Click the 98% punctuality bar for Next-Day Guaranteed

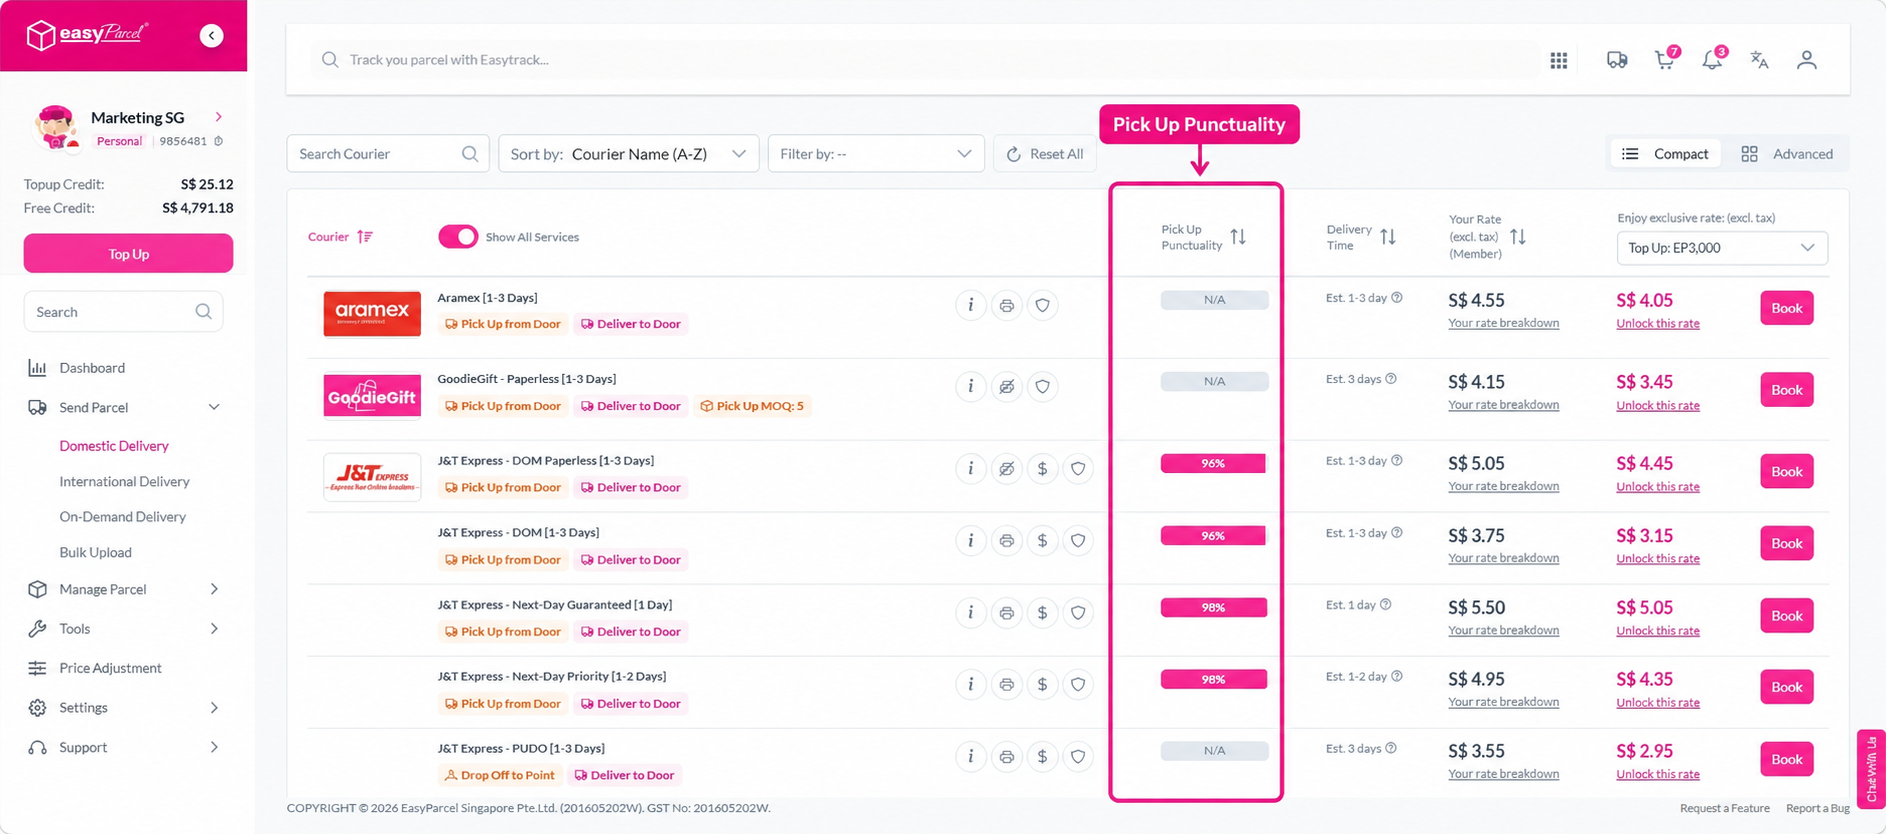tap(1213, 608)
